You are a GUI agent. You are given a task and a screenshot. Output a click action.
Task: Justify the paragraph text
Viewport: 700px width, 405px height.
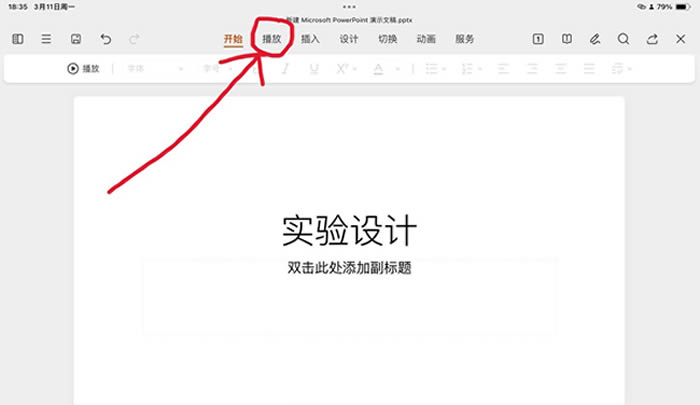coord(589,69)
